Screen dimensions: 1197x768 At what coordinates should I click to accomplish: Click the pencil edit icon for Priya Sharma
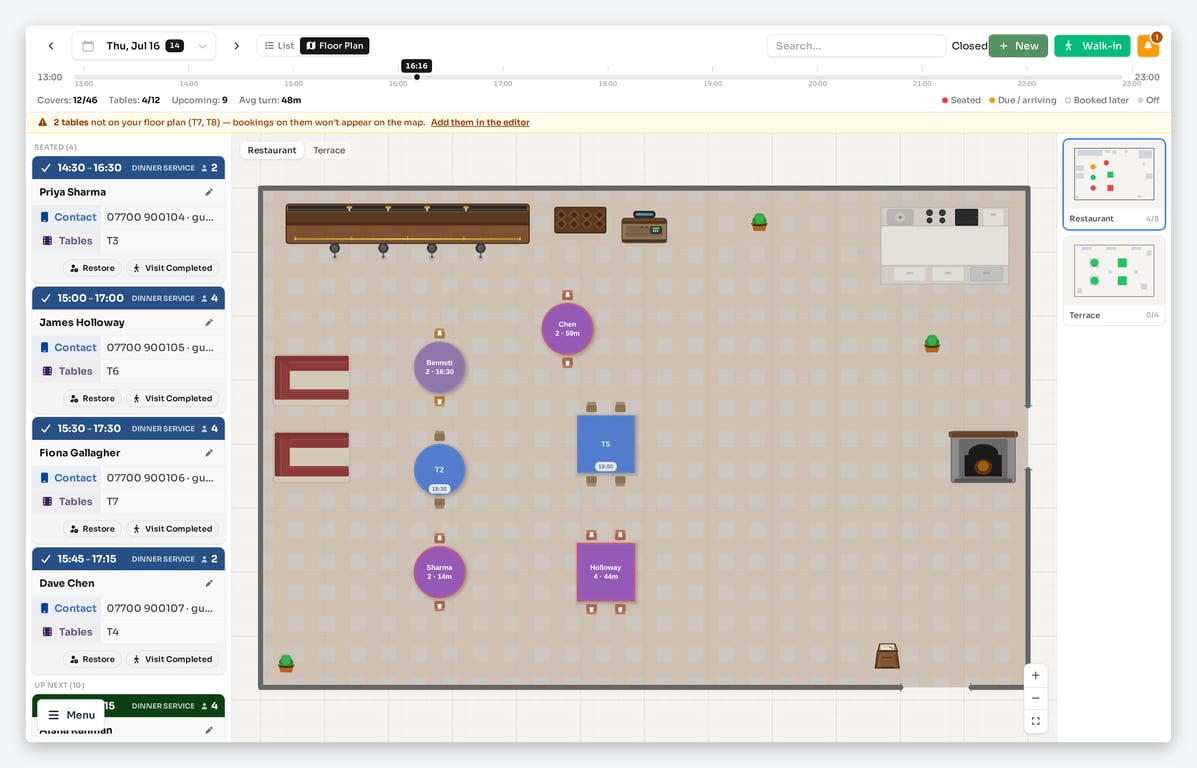(209, 192)
